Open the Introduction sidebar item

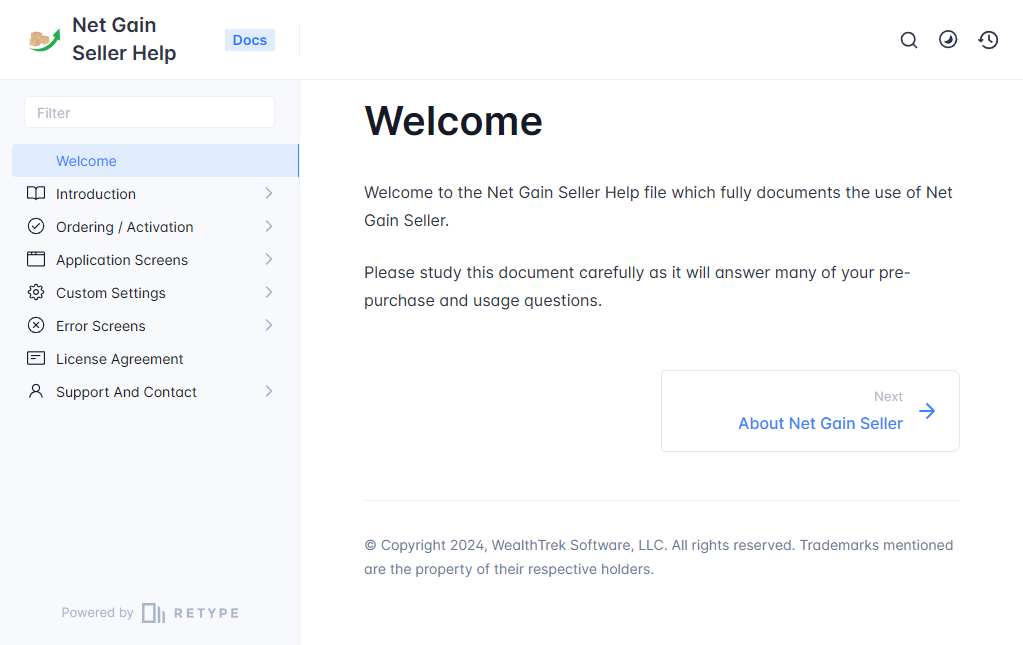[155, 194]
